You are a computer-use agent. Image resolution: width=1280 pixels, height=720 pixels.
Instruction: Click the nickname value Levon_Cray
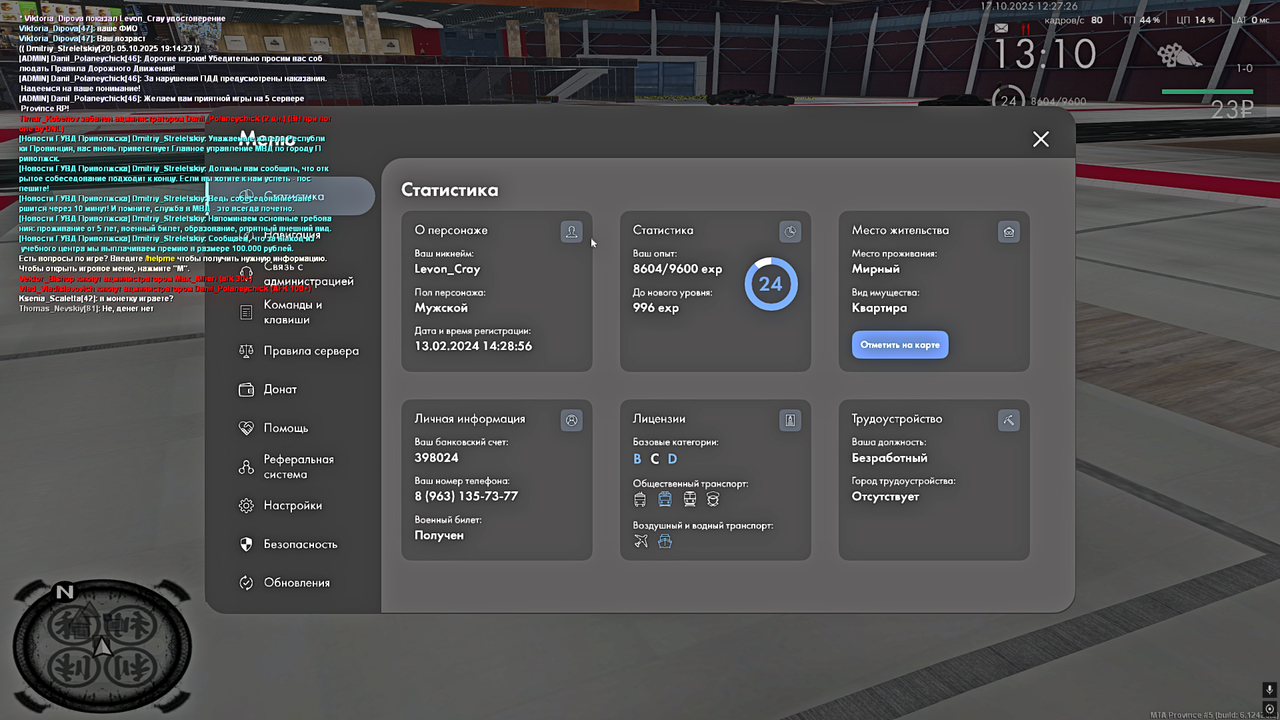(447, 269)
